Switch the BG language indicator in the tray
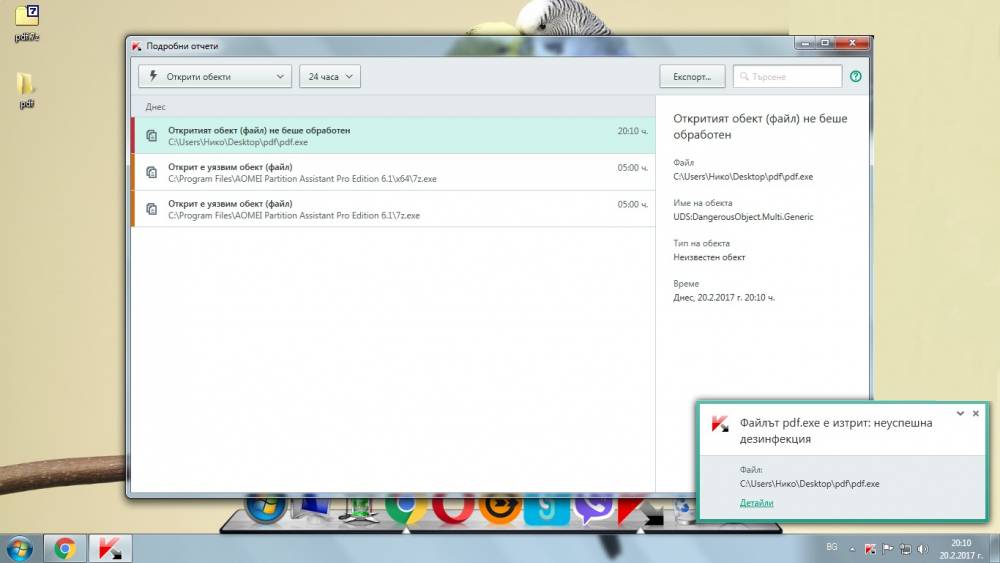This screenshot has width=1000, height=563. click(832, 547)
